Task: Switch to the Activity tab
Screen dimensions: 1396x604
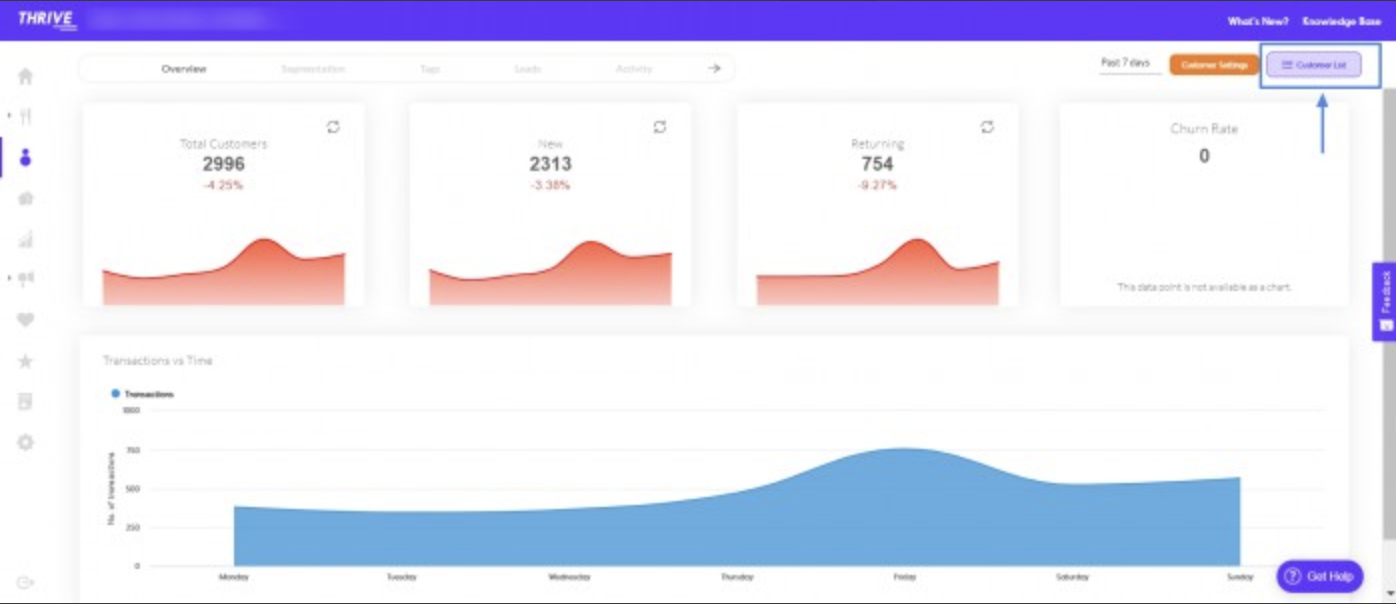Action: [634, 69]
